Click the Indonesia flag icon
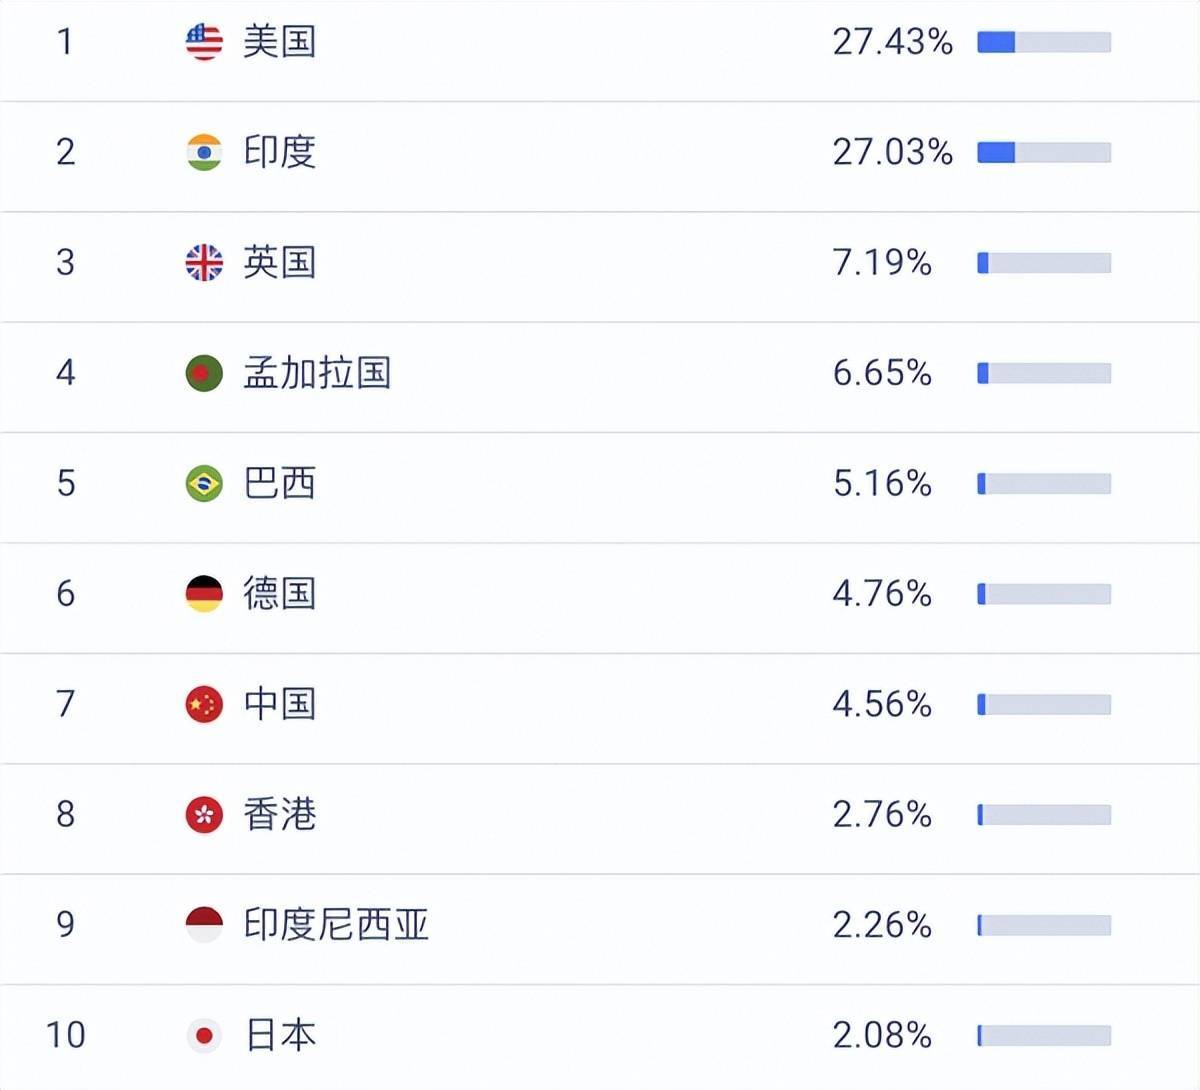This screenshot has height=1090, width=1200. 204,925
